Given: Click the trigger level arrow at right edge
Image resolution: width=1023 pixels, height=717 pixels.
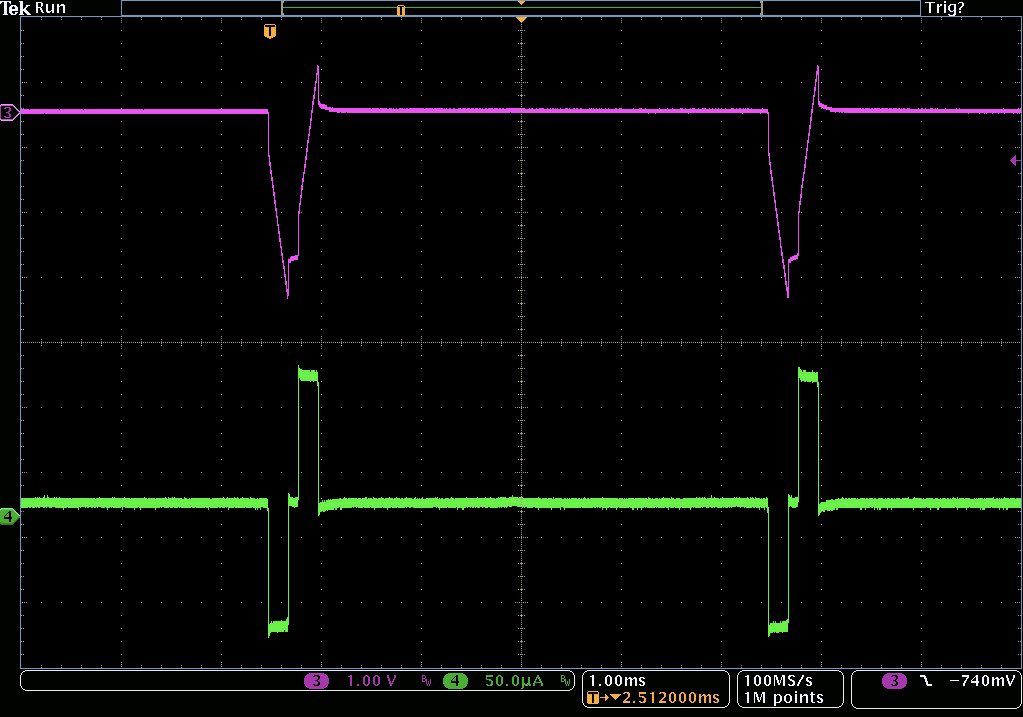Looking at the screenshot, I should tap(1015, 160).
